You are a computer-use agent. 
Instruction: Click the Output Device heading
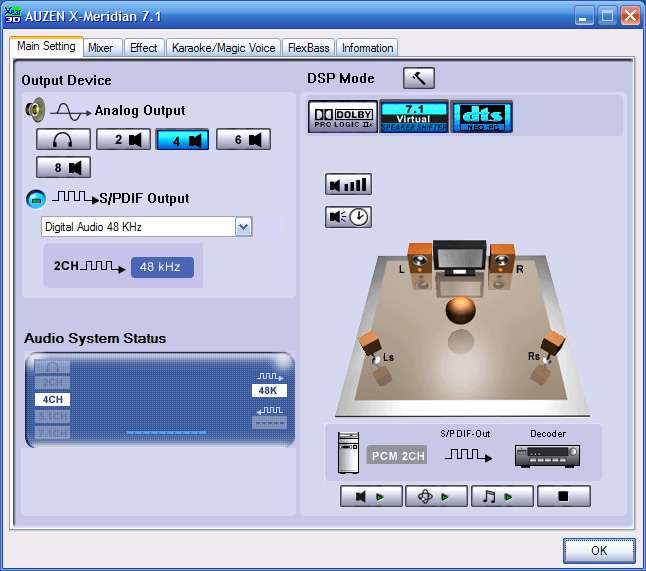click(x=66, y=80)
